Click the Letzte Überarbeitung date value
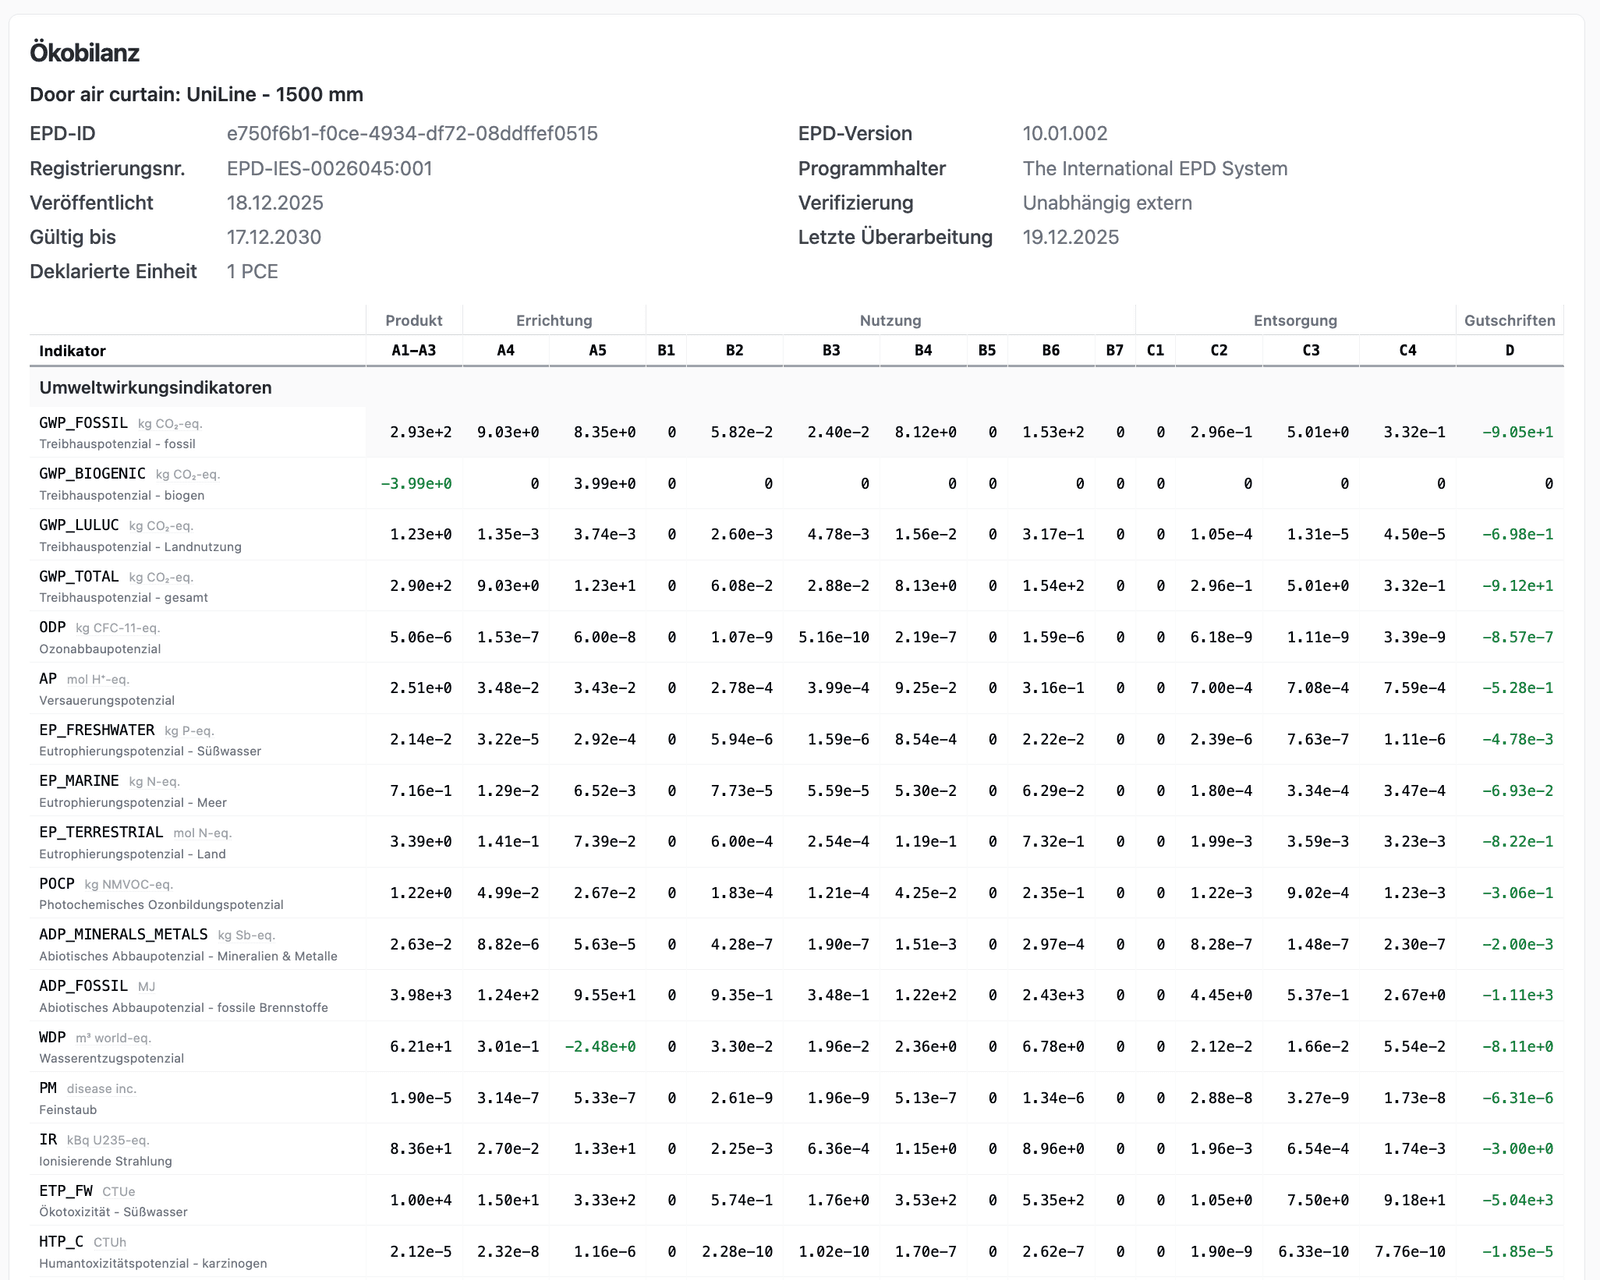Viewport: 1600px width, 1280px height. tap(1070, 237)
